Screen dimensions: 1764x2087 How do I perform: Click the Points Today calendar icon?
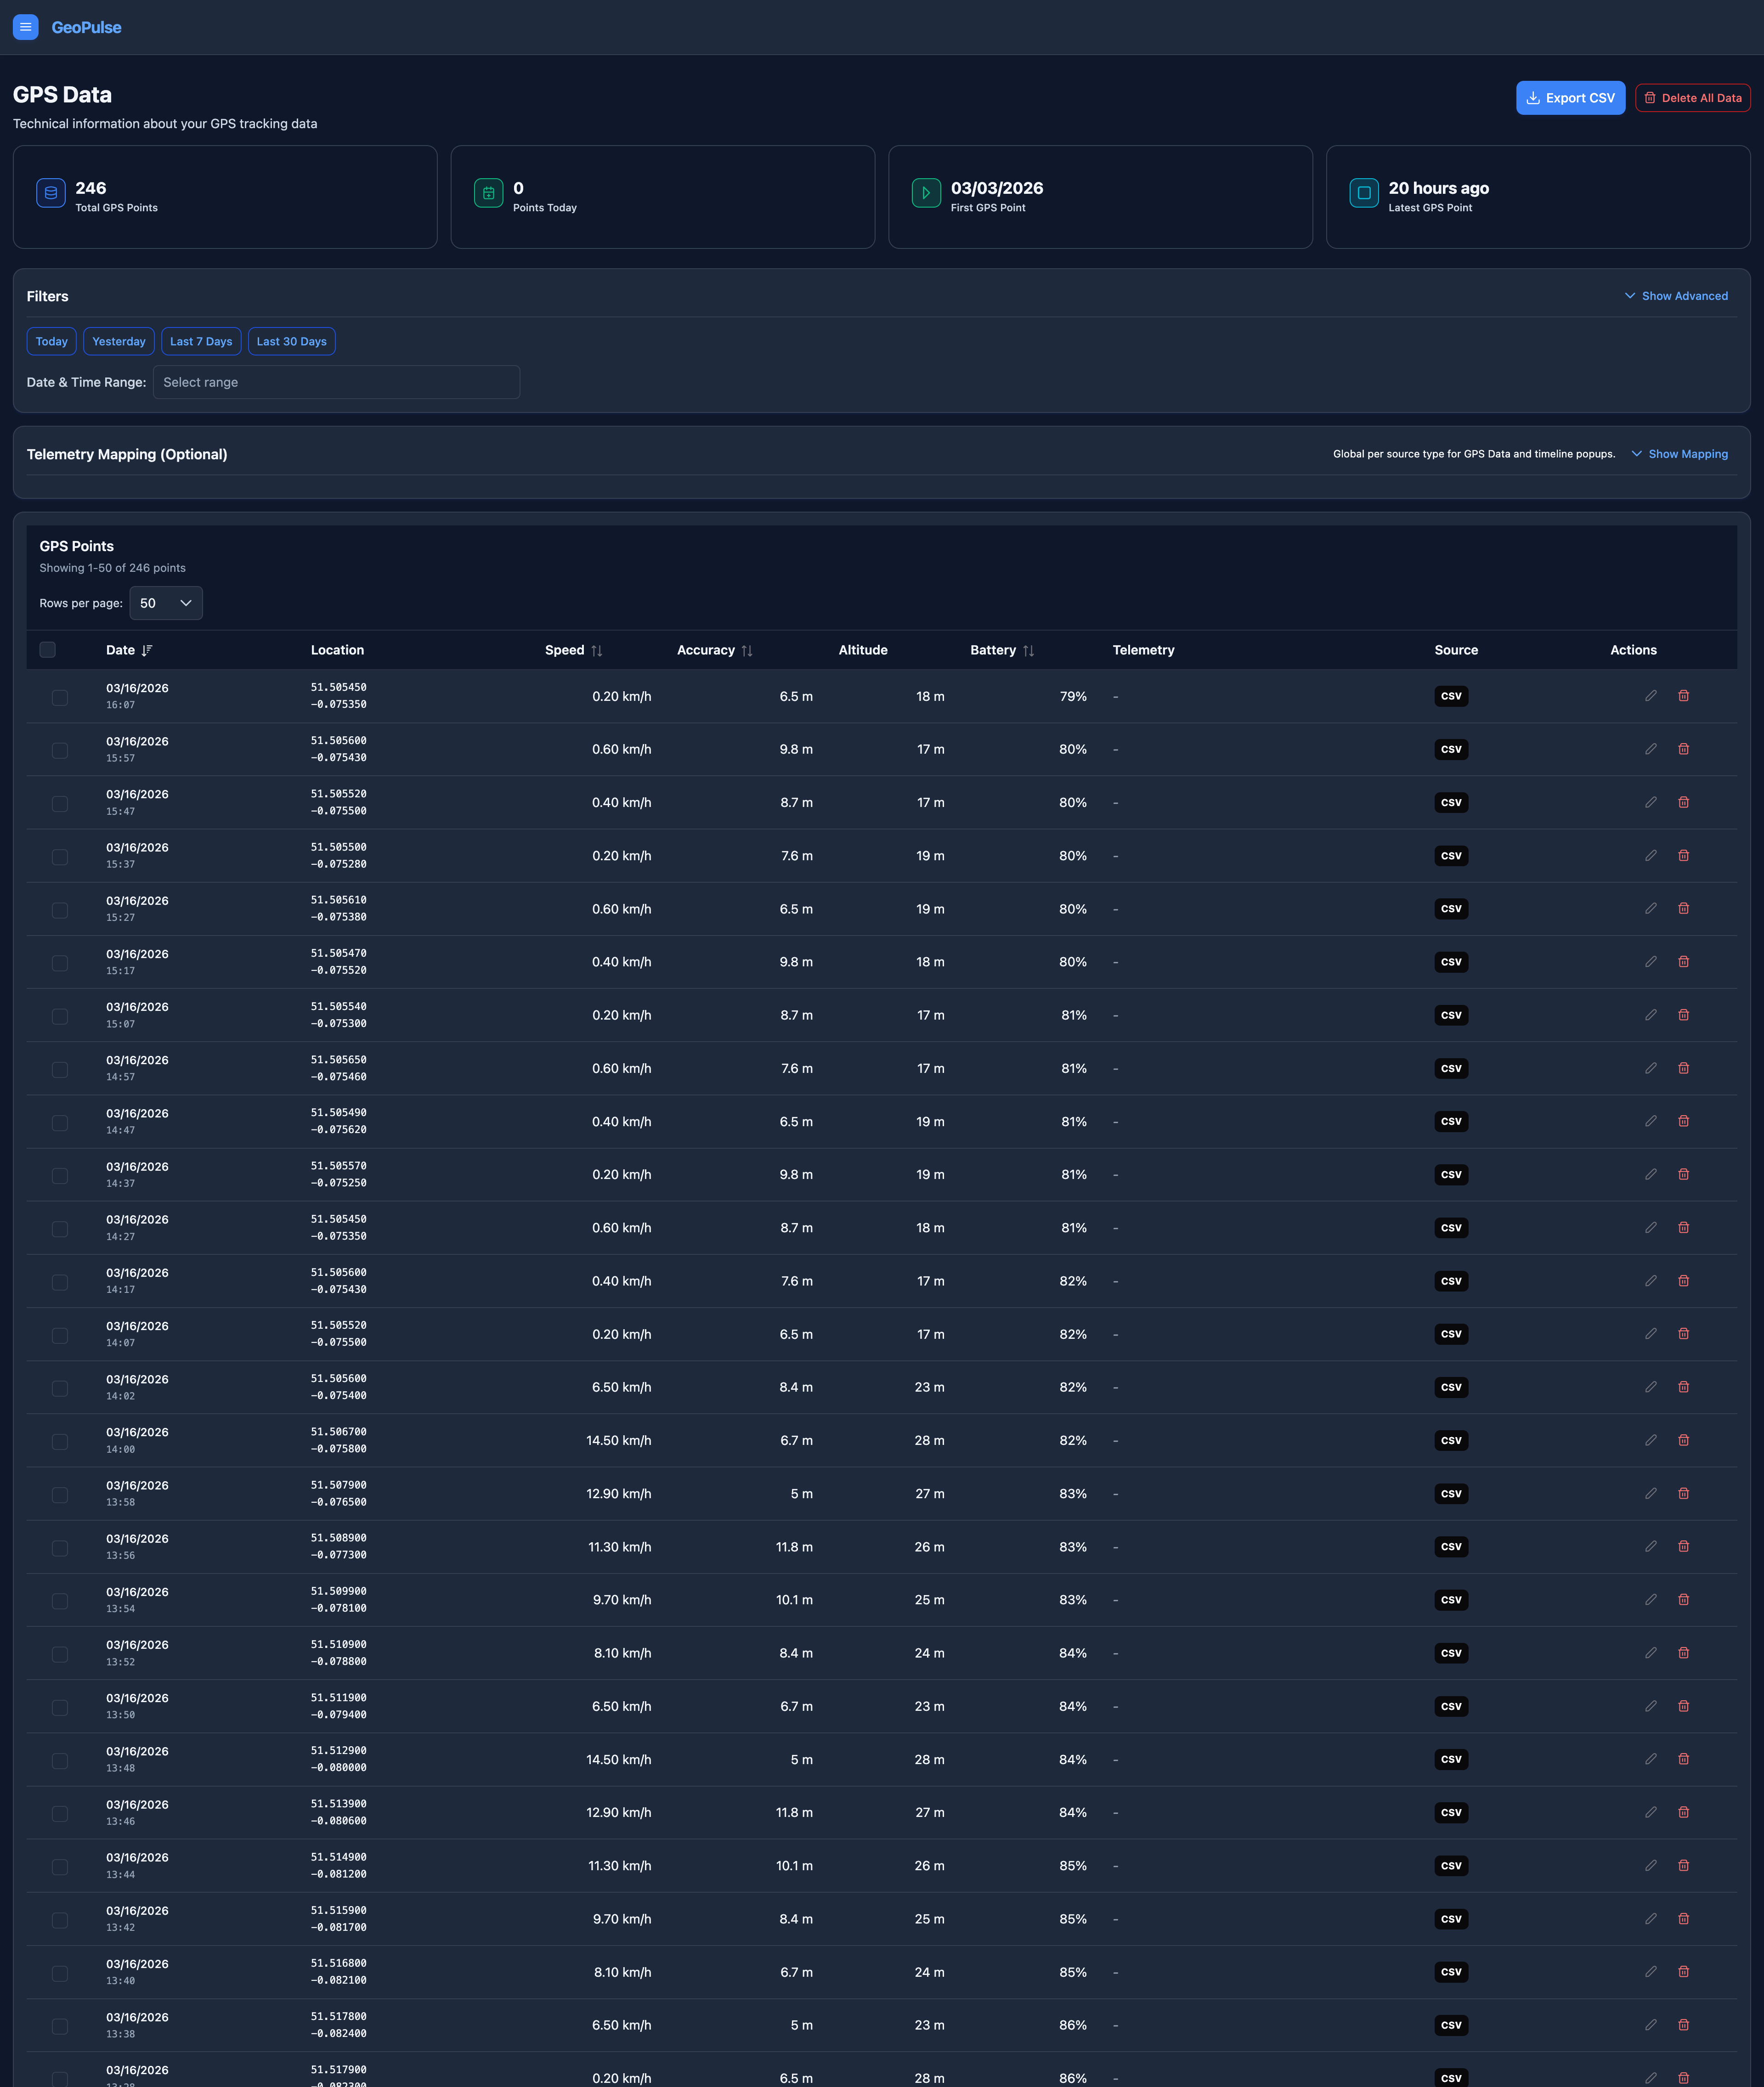[488, 193]
